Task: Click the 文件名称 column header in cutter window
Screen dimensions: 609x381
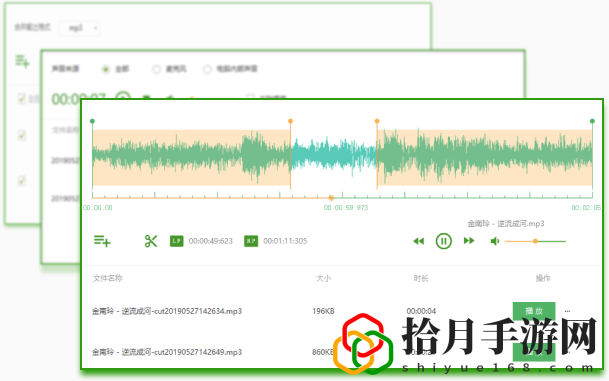Action: 108,278
